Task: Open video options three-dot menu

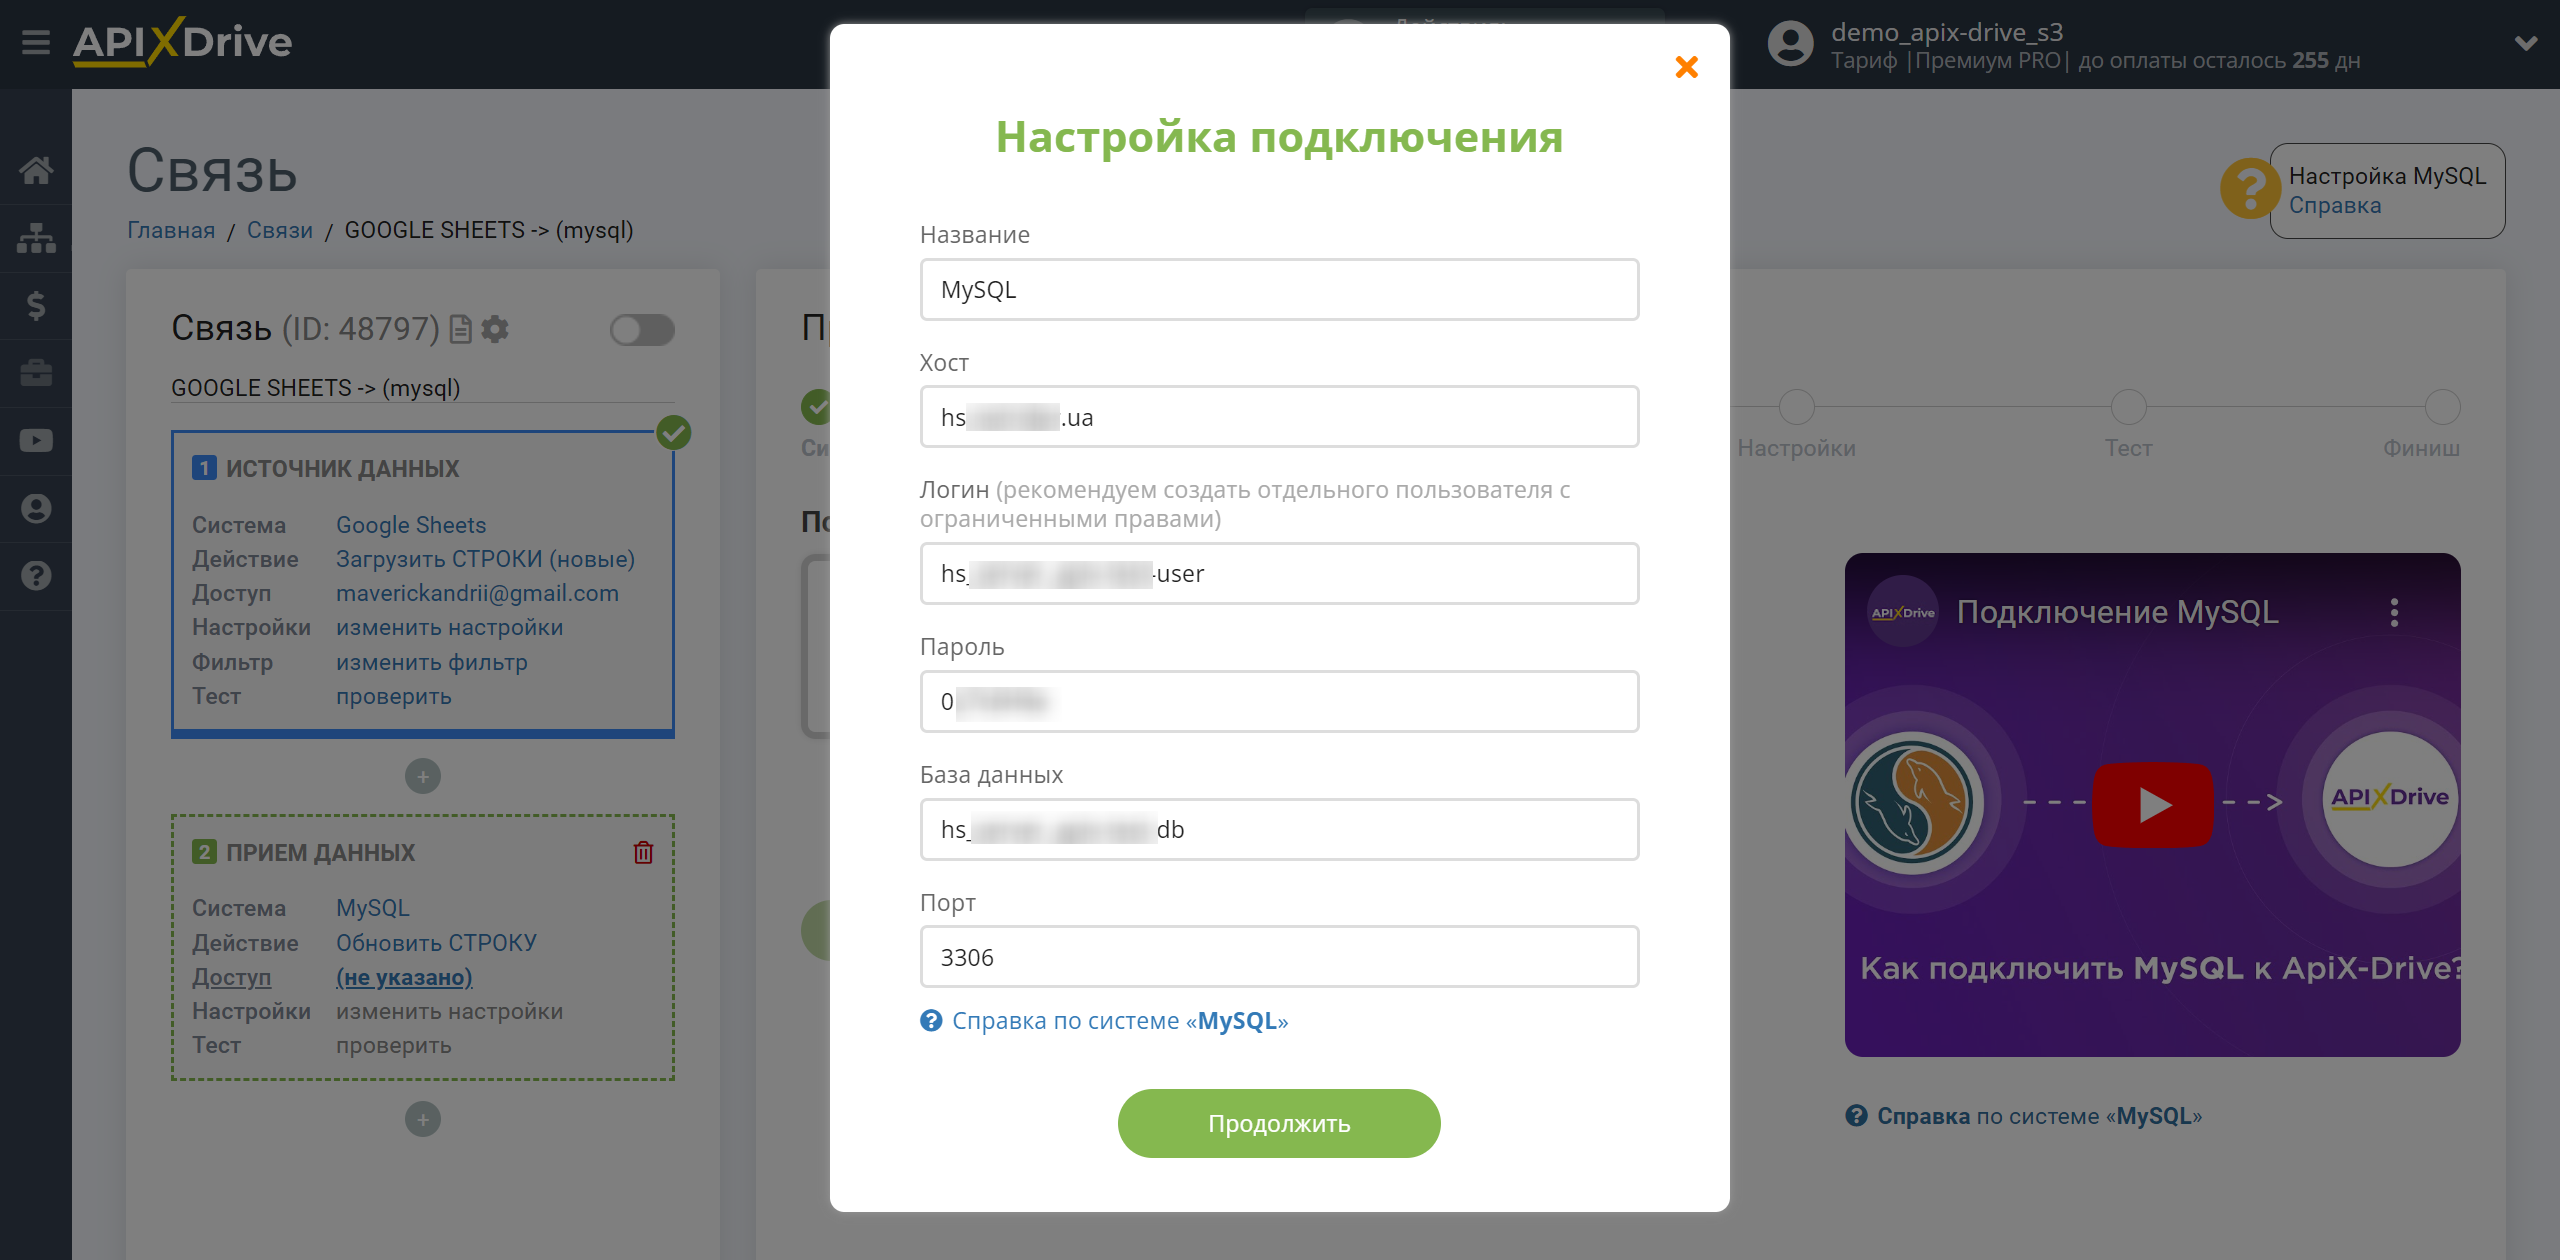Action: point(2394,612)
